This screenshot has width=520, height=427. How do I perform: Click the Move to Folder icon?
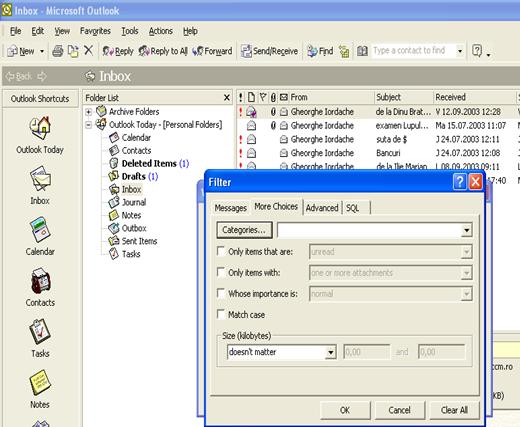73,51
